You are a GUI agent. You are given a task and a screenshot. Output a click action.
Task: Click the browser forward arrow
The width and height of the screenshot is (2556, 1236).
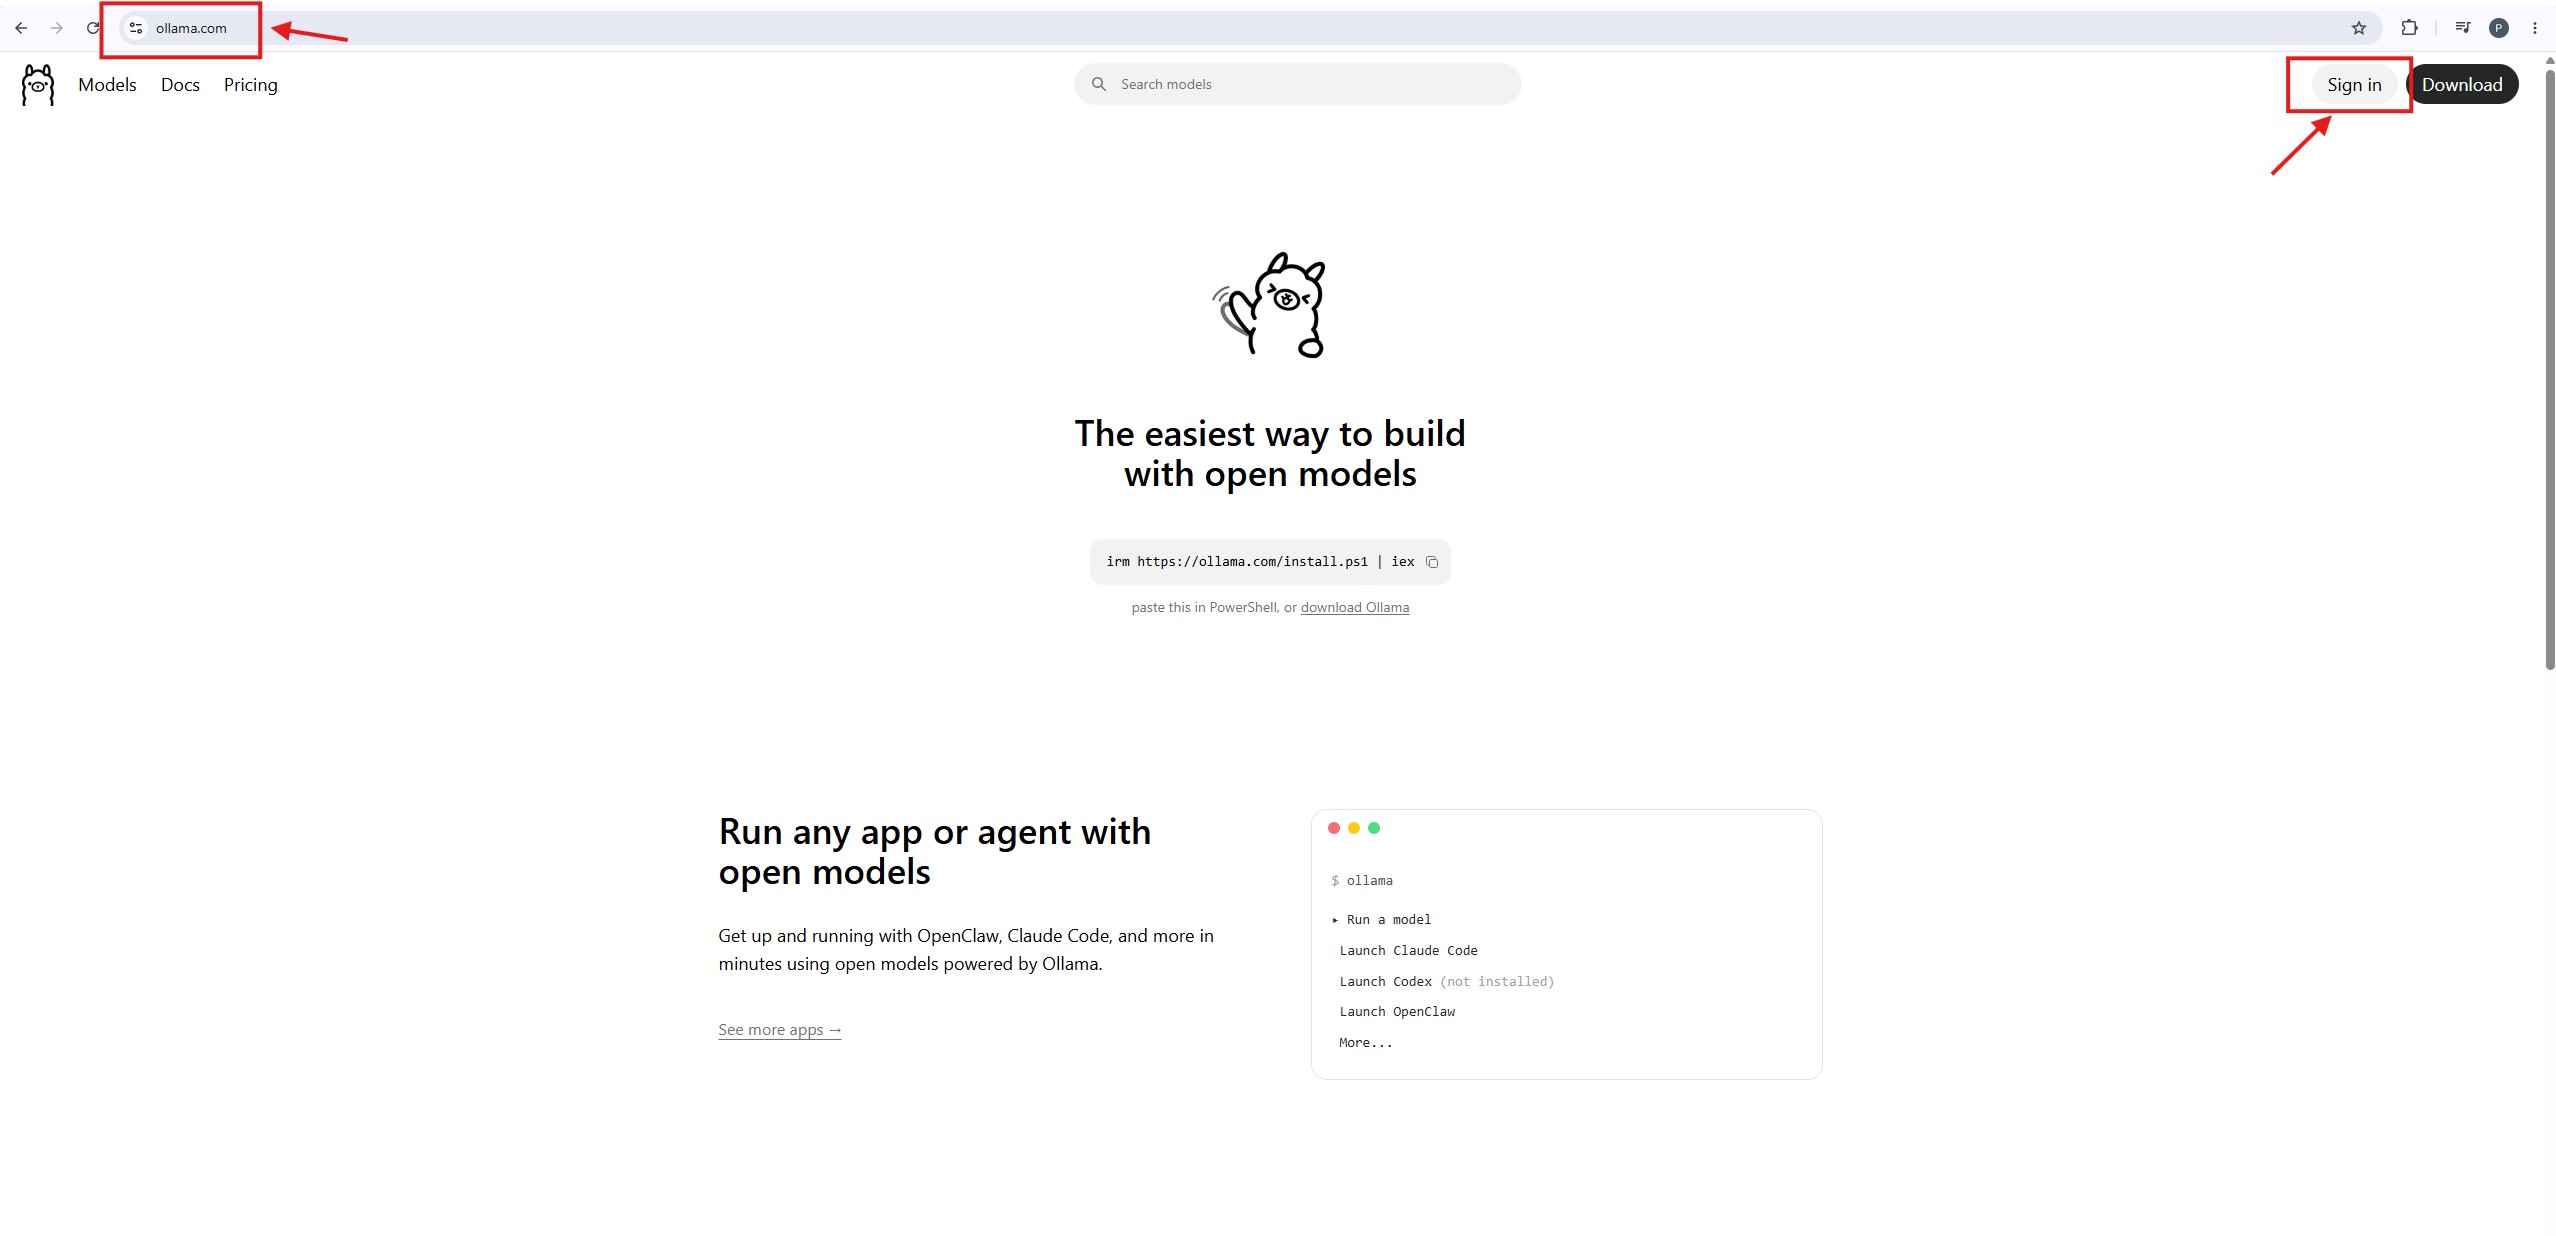[x=57, y=28]
